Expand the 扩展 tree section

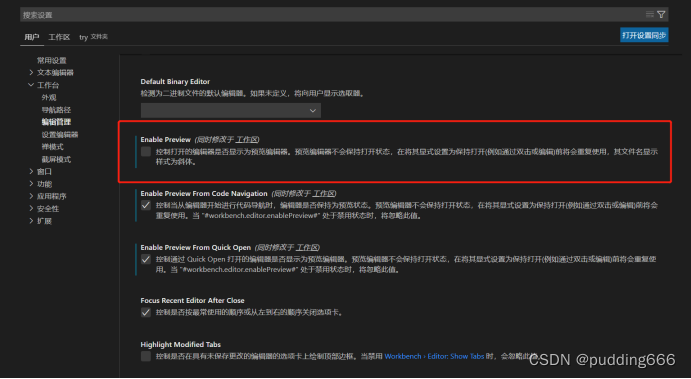(31, 221)
